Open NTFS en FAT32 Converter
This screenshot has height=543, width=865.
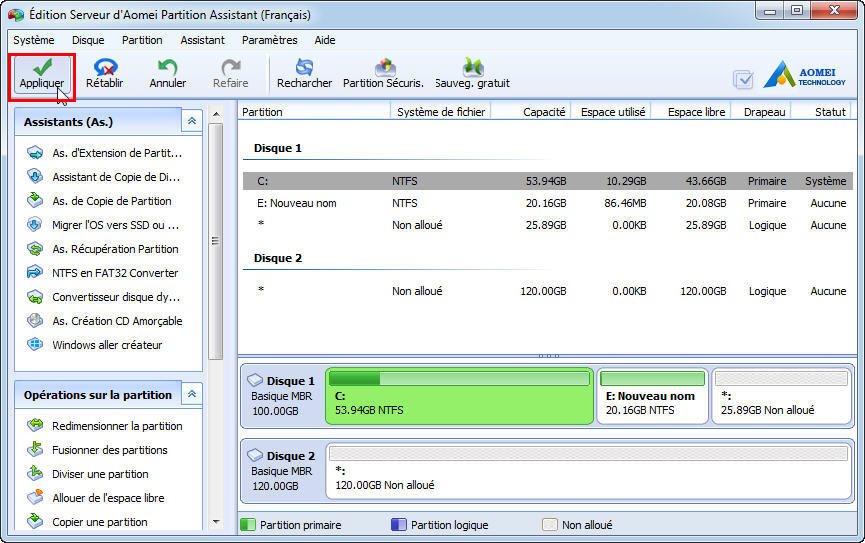coord(103,273)
